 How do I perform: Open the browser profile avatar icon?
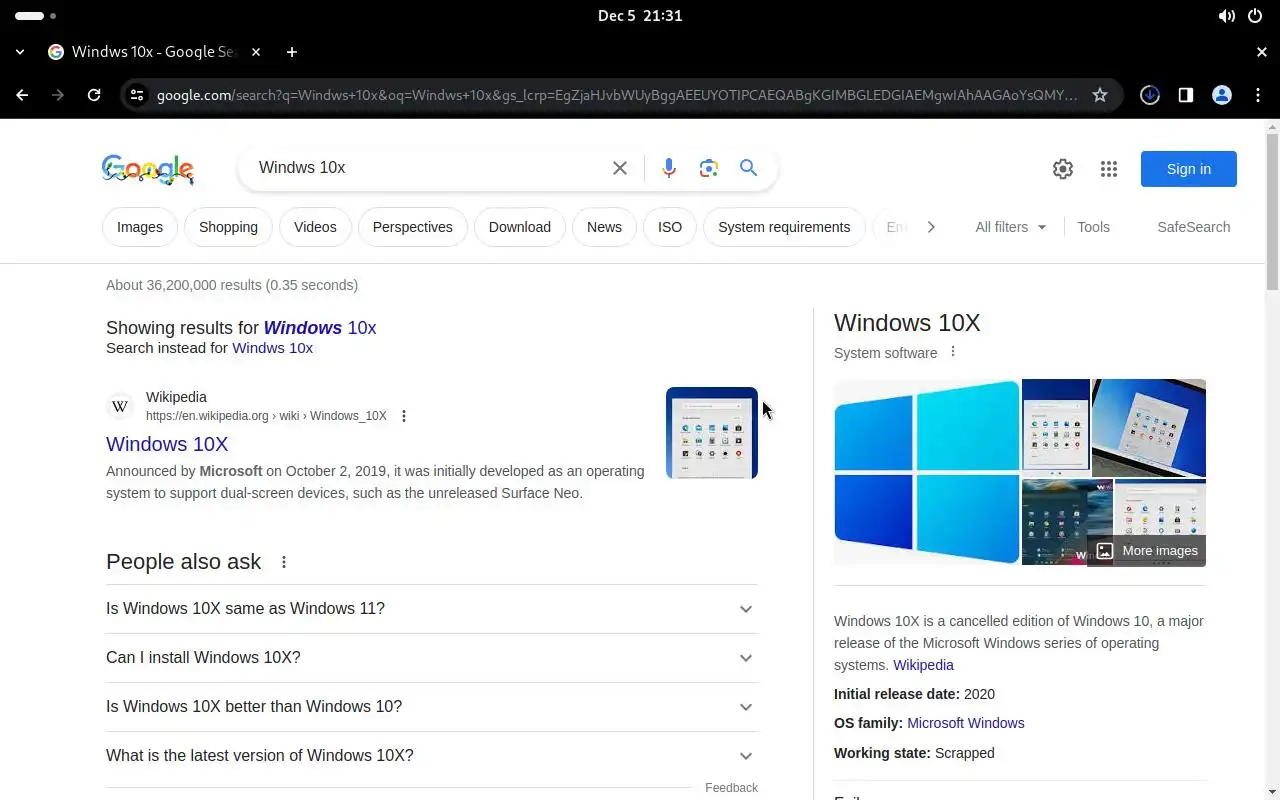(x=1222, y=95)
